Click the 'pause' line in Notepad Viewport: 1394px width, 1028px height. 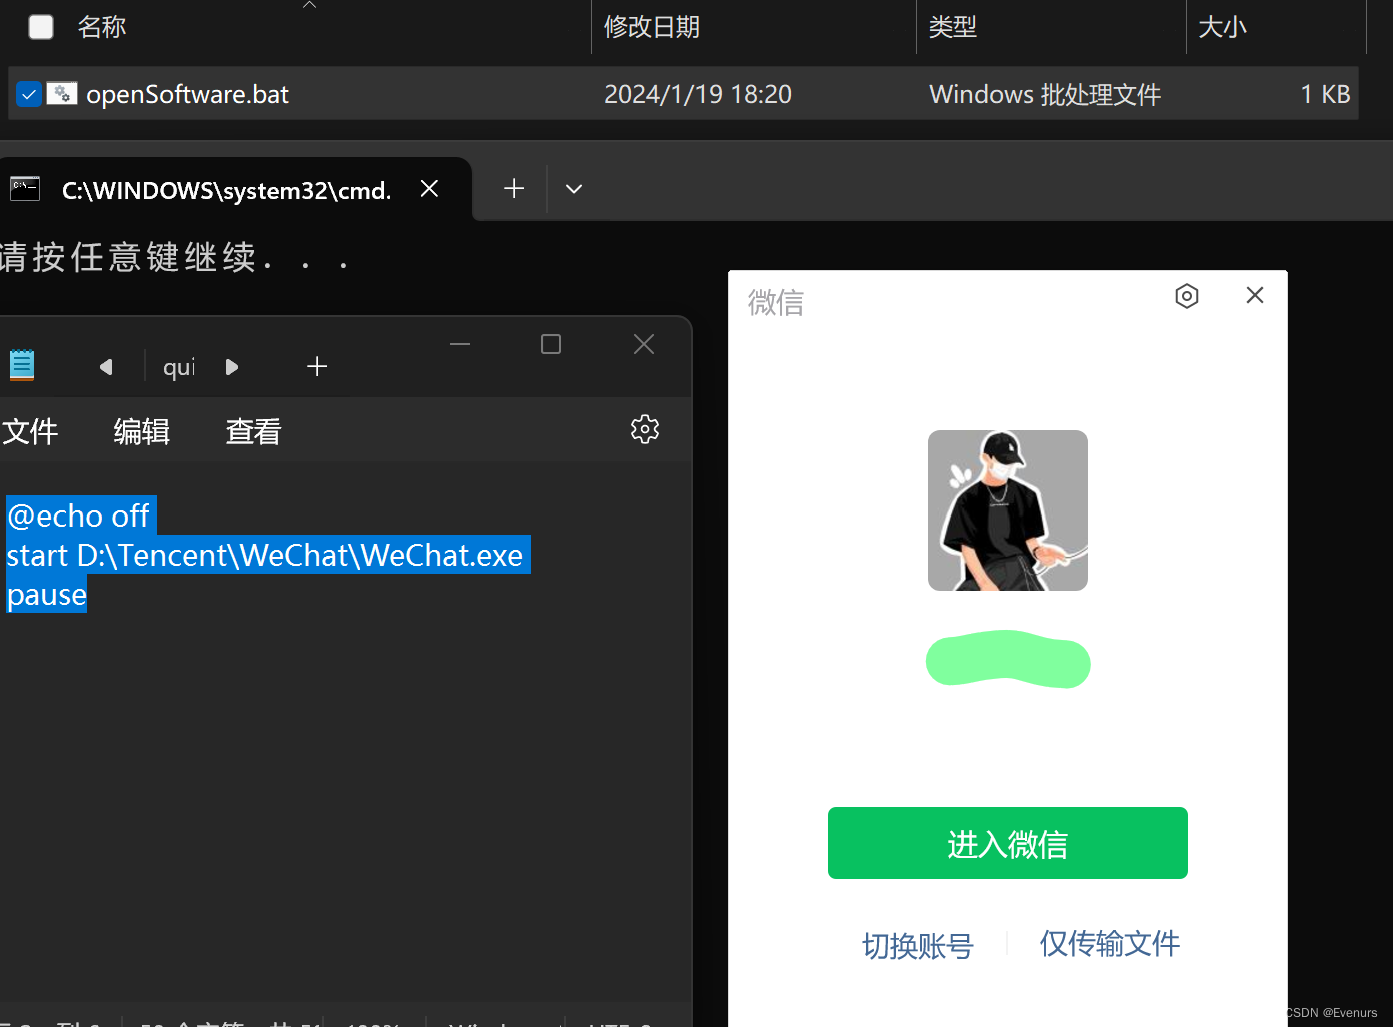click(47, 594)
